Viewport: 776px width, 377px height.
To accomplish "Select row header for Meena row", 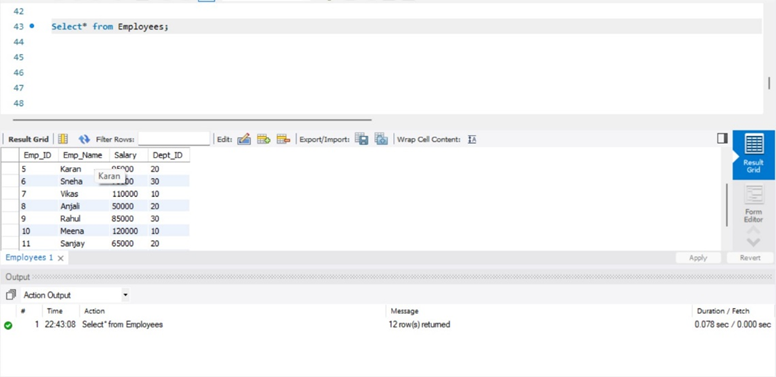I will click(9, 231).
